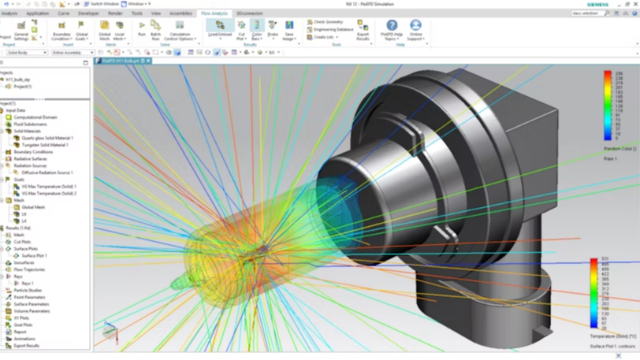The height and width of the screenshot is (360, 640).
Task: Collapse the Rays tree node
Action: (2, 276)
